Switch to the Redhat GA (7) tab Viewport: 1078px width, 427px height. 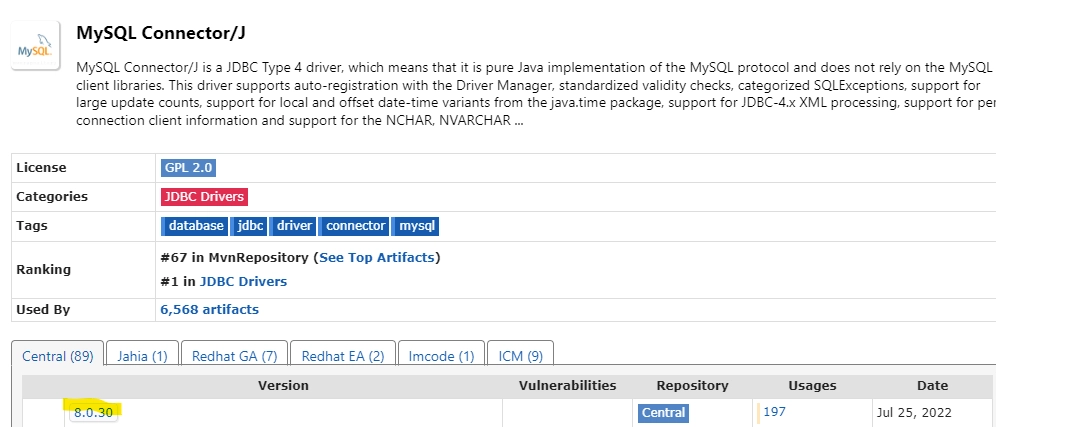click(236, 356)
